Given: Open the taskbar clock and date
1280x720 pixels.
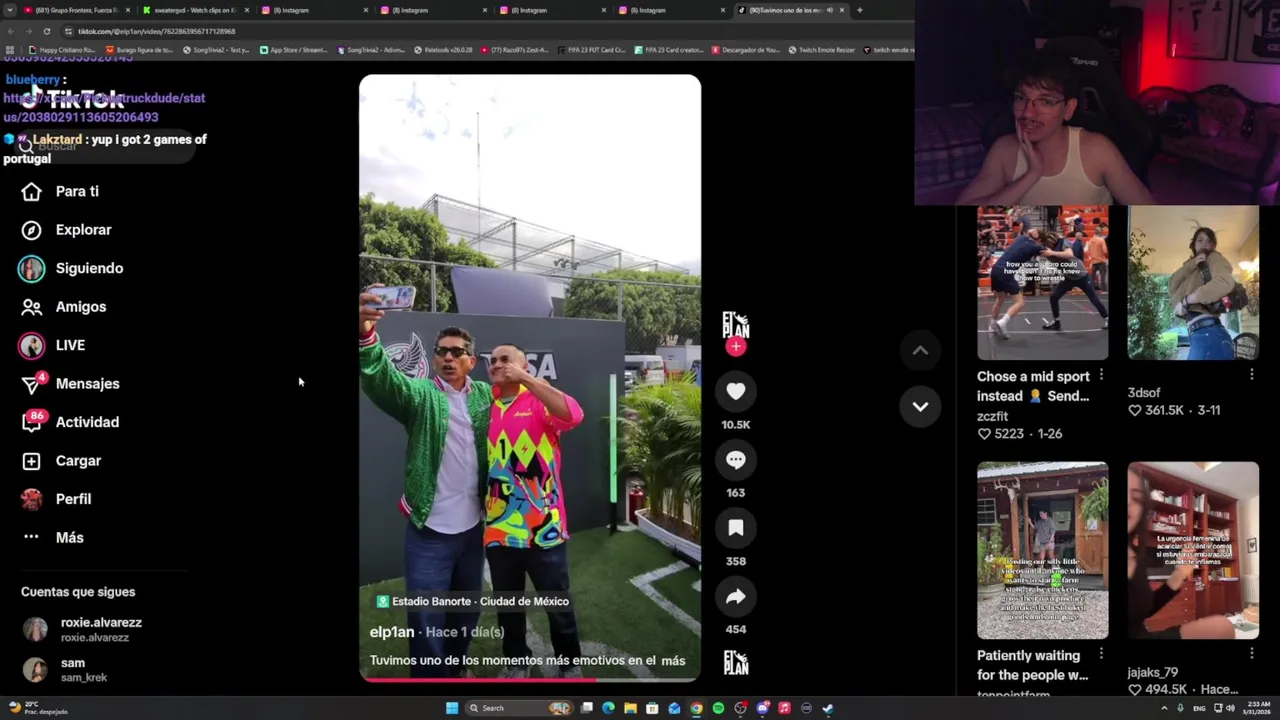Looking at the screenshot, I should point(1258,708).
